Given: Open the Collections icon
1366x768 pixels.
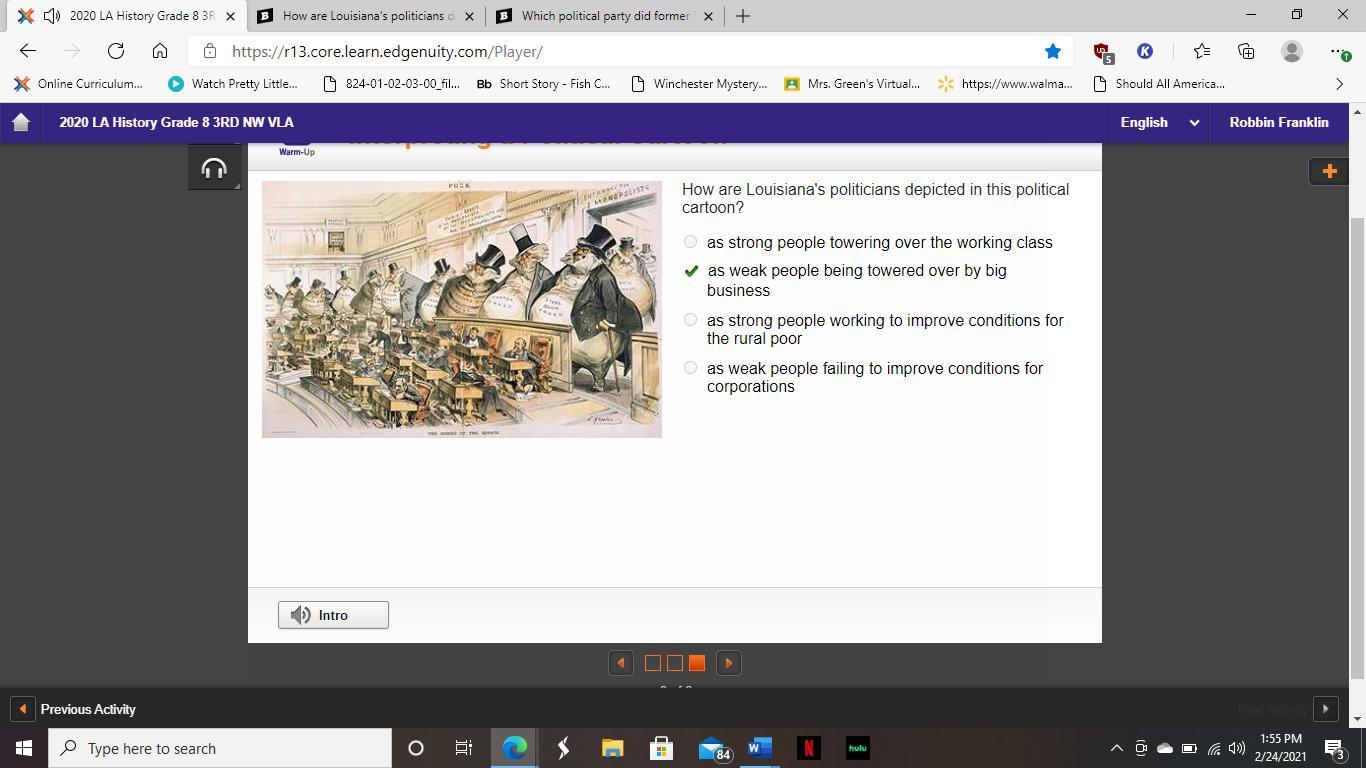Looking at the screenshot, I should [1246, 51].
